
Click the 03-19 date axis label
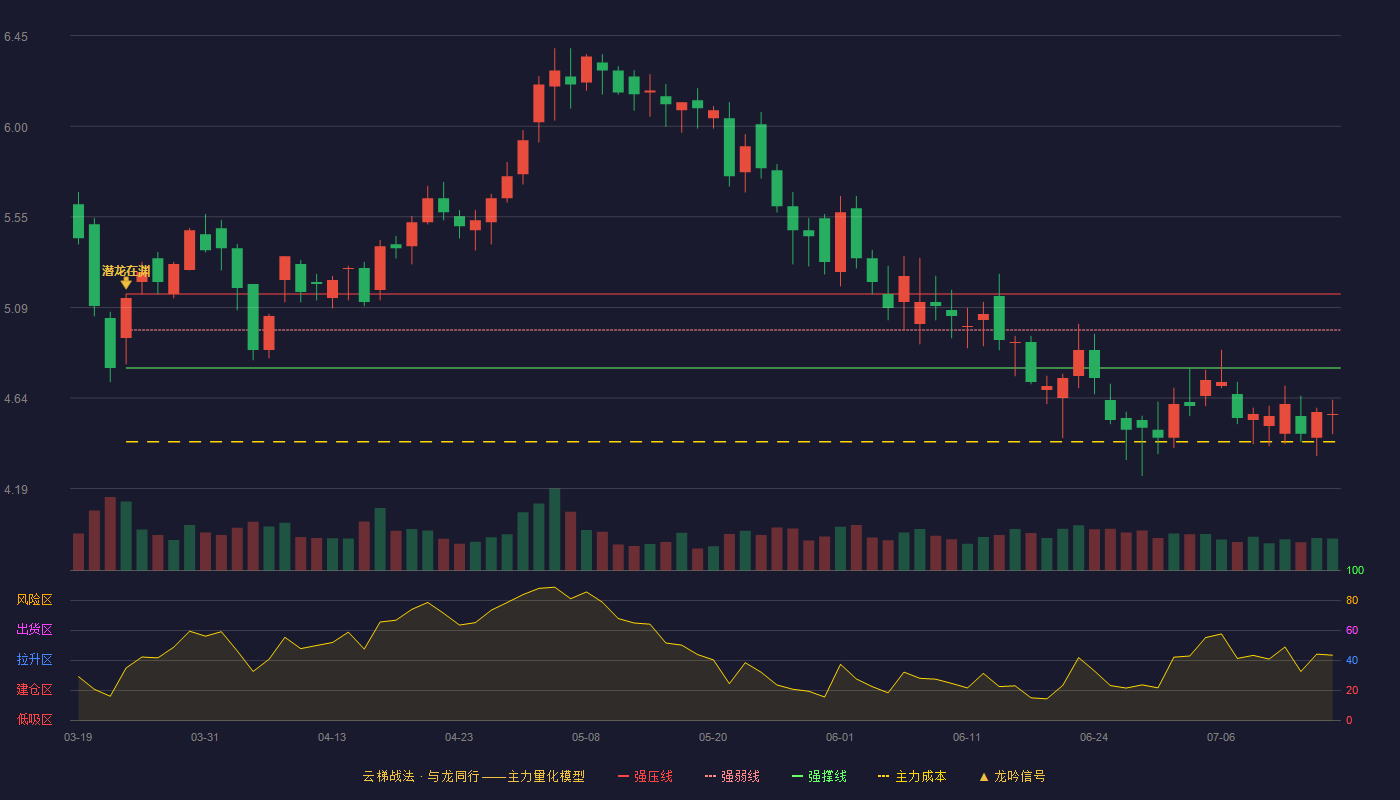pos(78,737)
